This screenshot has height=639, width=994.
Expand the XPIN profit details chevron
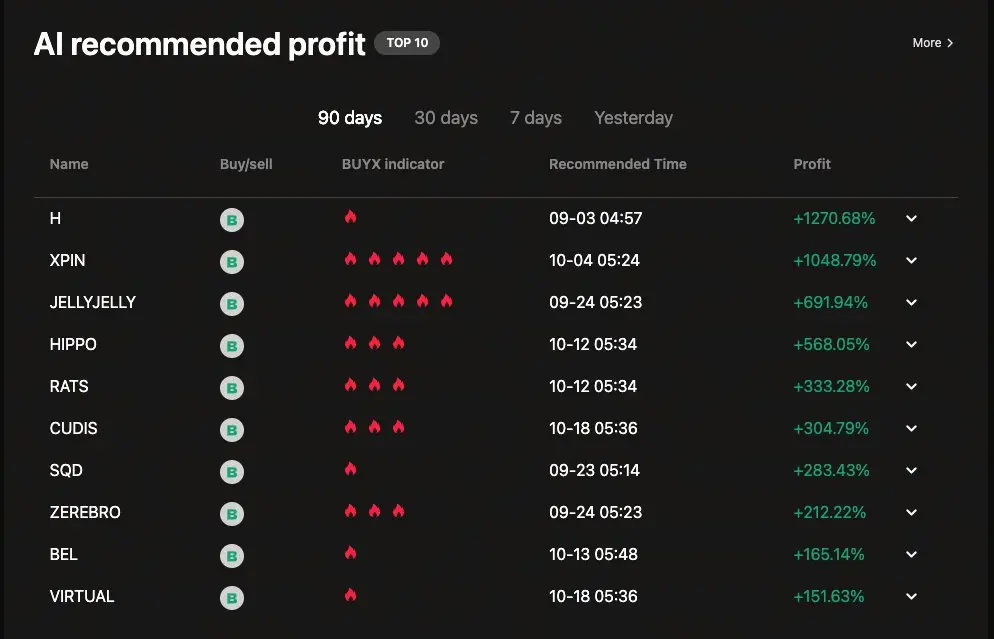click(912, 260)
